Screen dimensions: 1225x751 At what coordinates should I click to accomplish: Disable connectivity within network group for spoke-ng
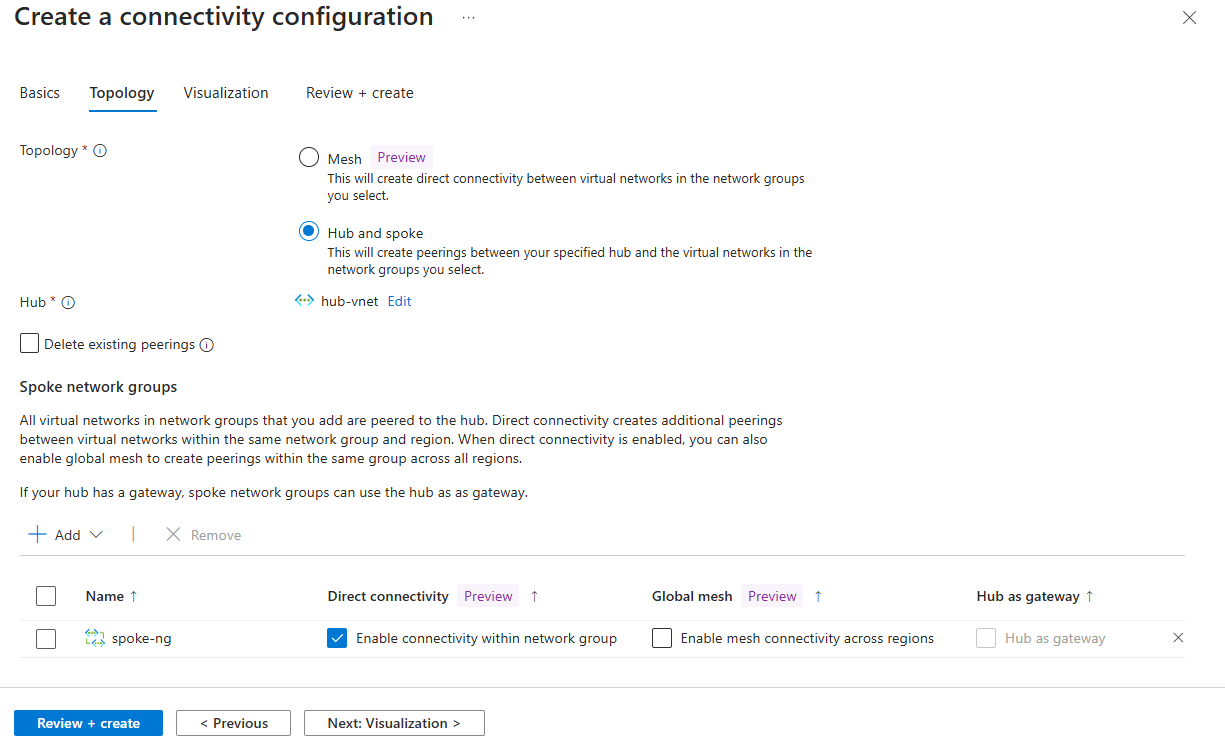pyautogui.click(x=337, y=637)
